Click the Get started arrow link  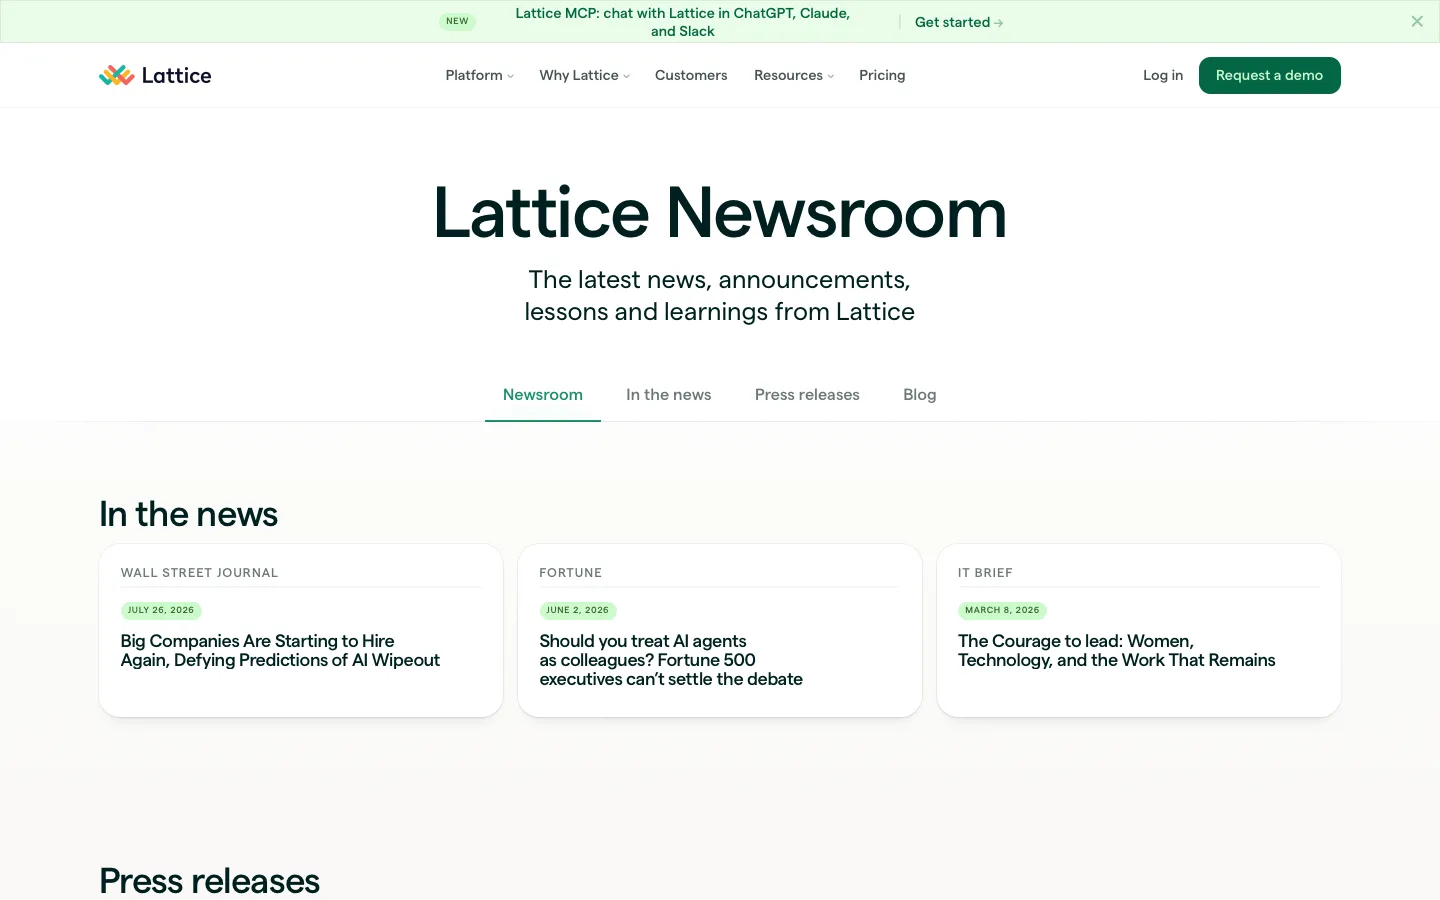[x=959, y=22]
